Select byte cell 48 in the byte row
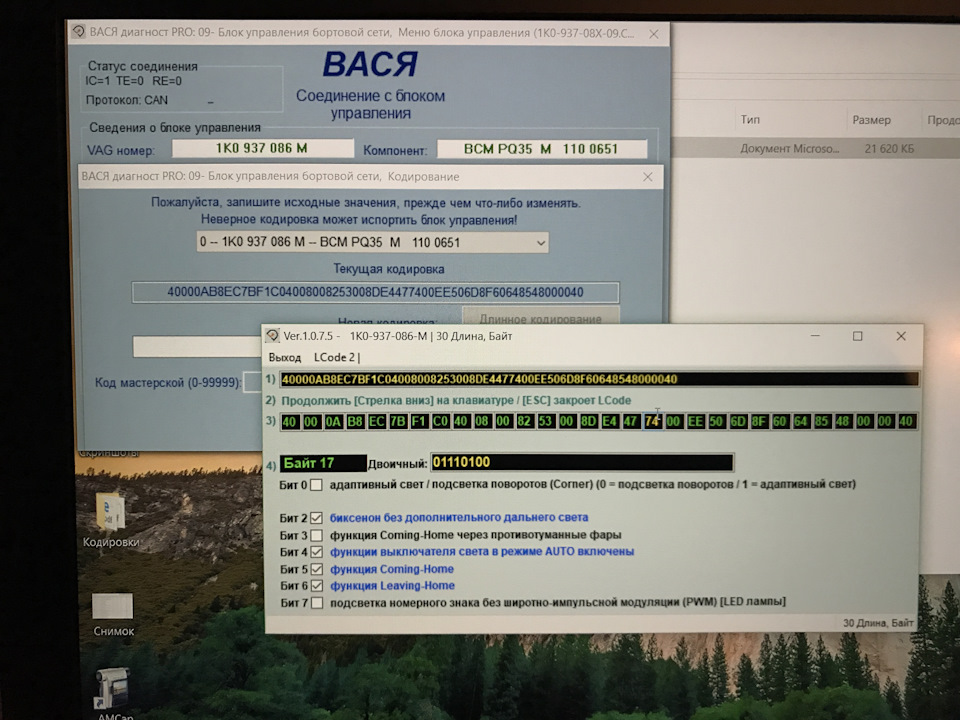 pyautogui.click(x=843, y=421)
